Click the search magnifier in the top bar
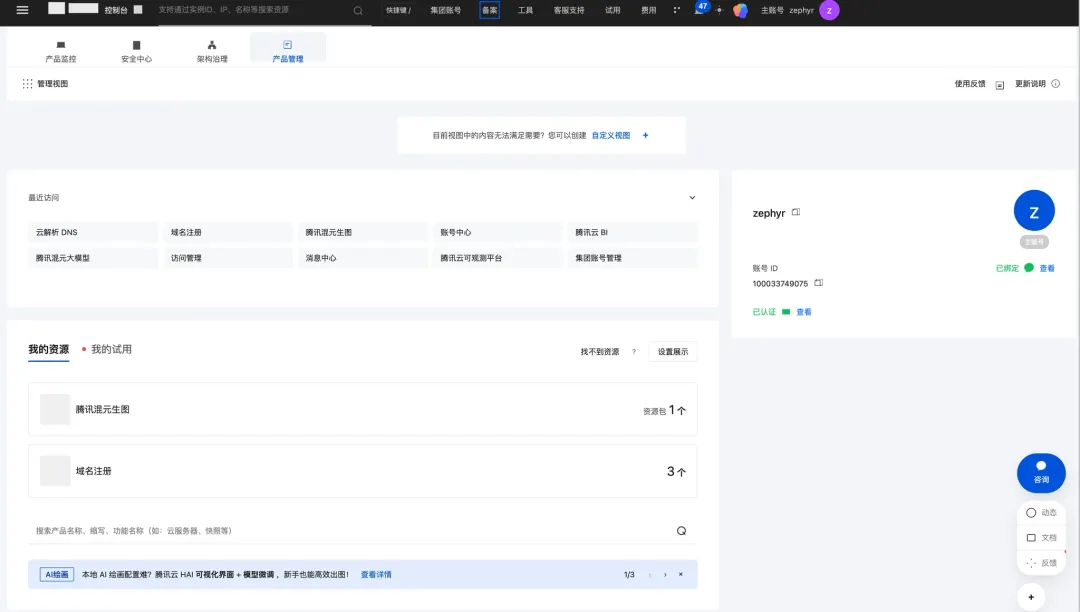Viewport: 1080px width, 612px height. click(358, 10)
